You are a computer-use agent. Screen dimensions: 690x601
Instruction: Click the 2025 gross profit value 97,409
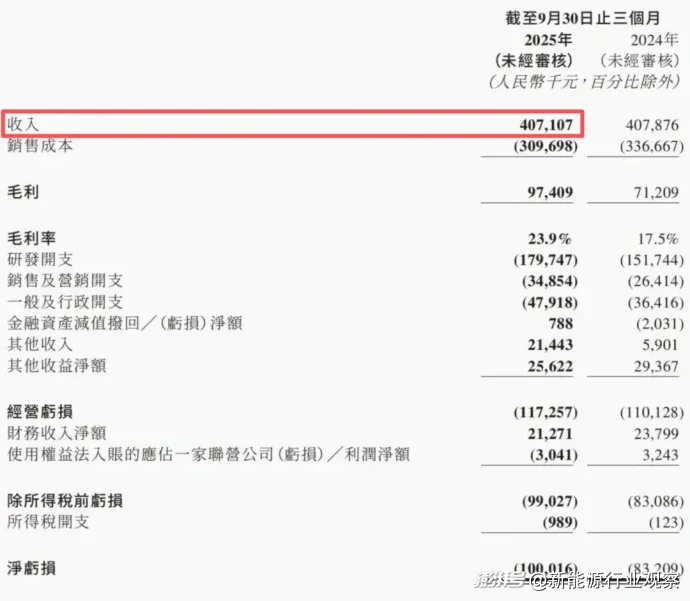tap(548, 189)
